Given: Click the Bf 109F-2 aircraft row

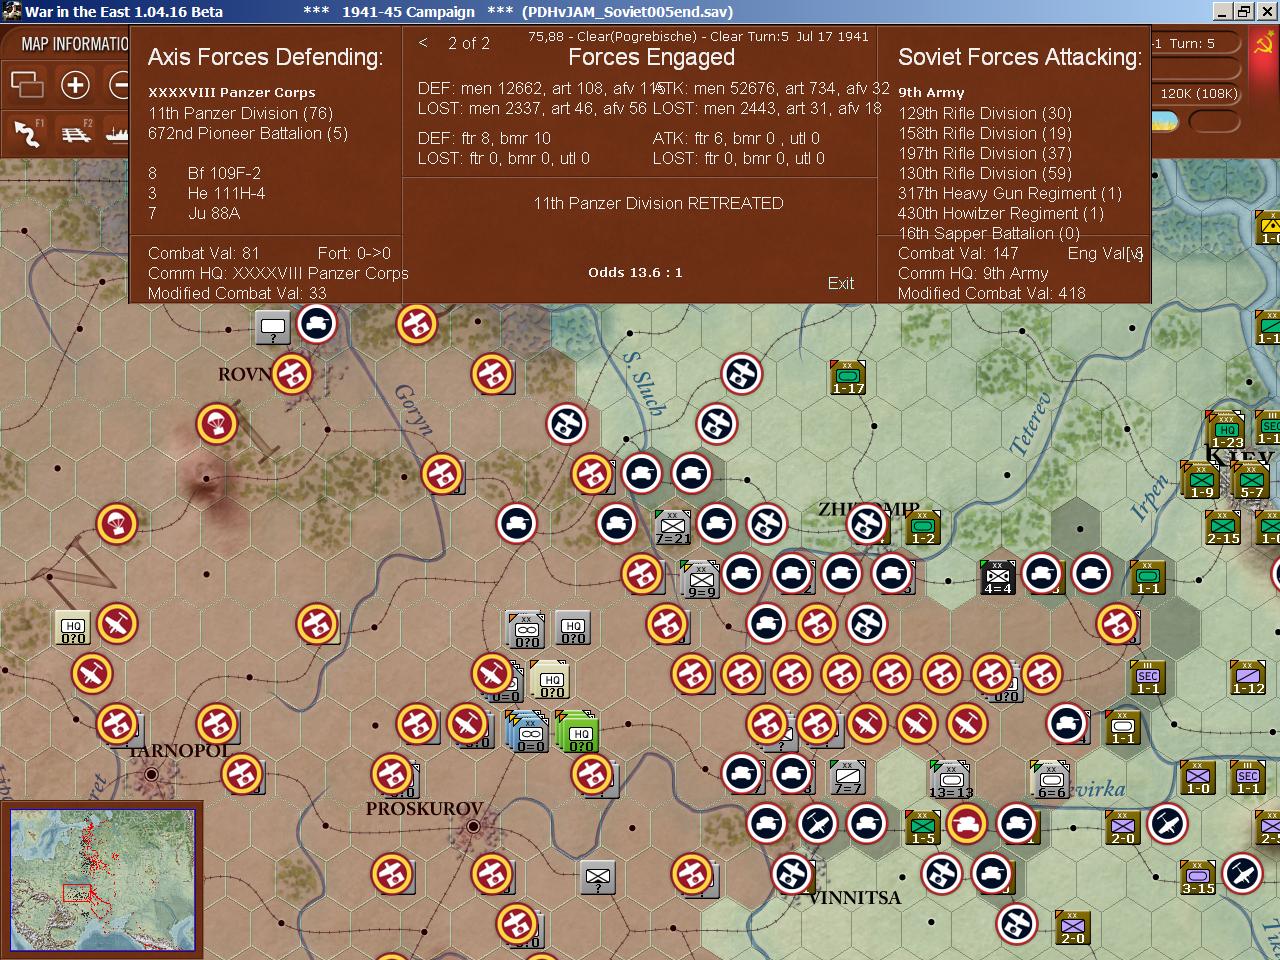Looking at the screenshot, I should tap(205, 173).
